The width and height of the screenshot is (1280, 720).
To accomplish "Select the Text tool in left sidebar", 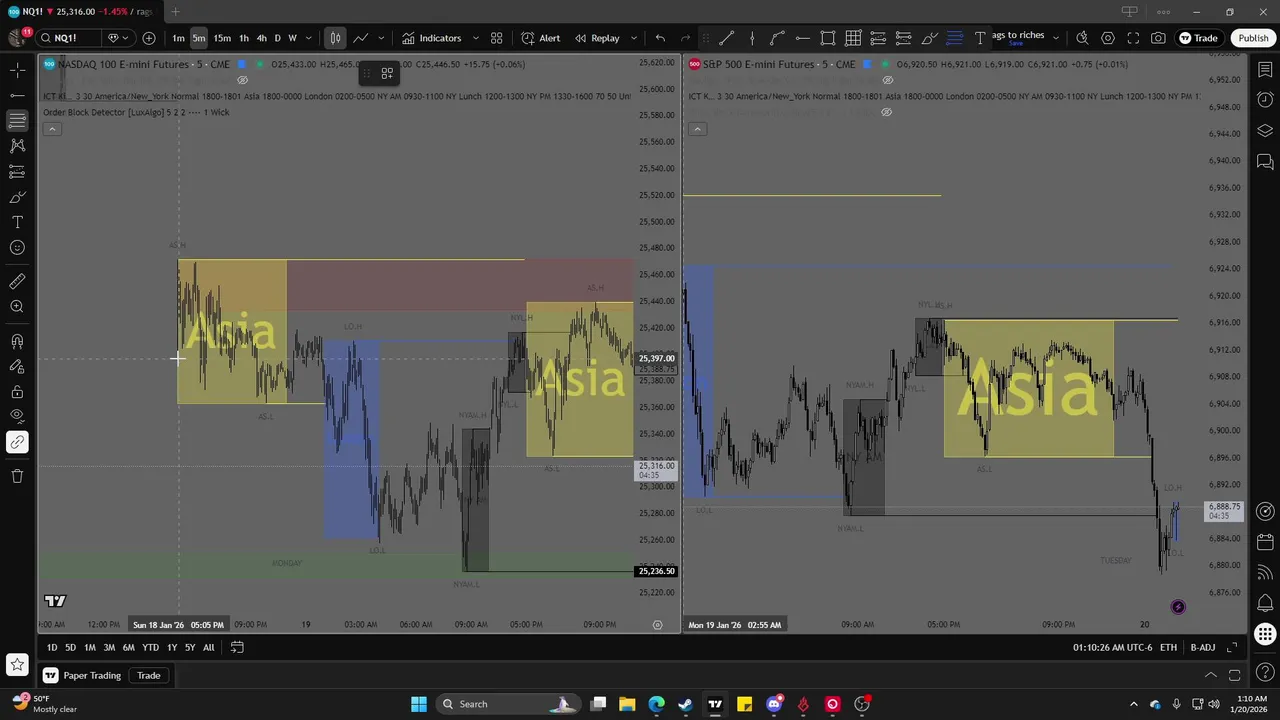I will [x=17, y=222].
